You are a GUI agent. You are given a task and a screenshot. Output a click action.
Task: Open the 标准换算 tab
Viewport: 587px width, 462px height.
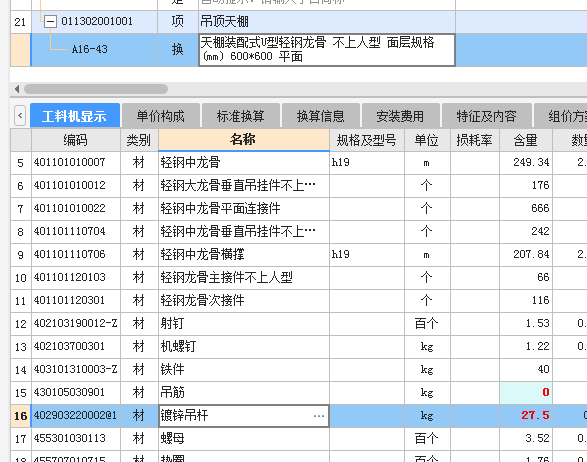point(241,116)
